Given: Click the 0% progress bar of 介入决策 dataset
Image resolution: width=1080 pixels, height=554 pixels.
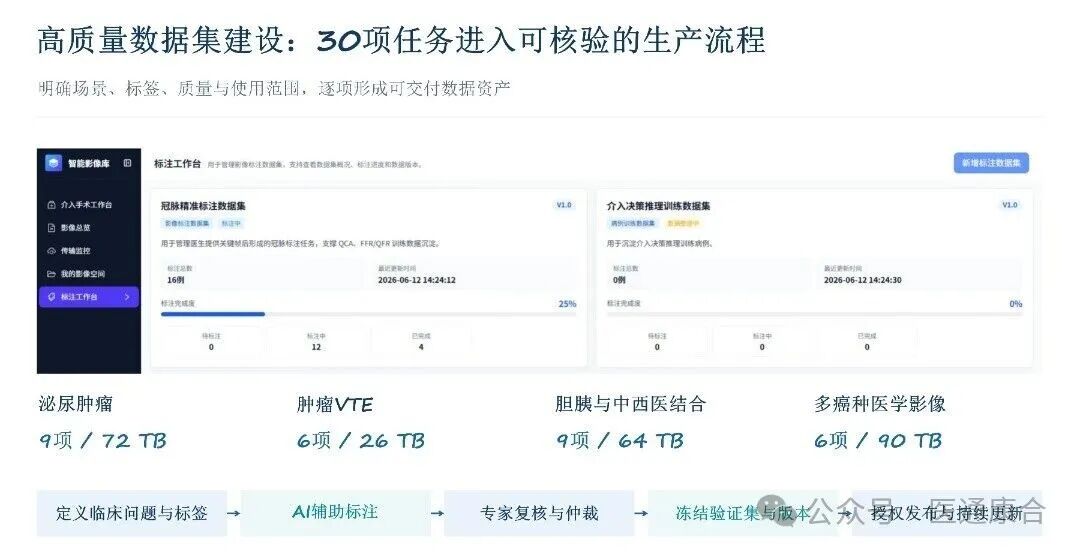Looking at the screenshot, I should [x=814, y=314].
